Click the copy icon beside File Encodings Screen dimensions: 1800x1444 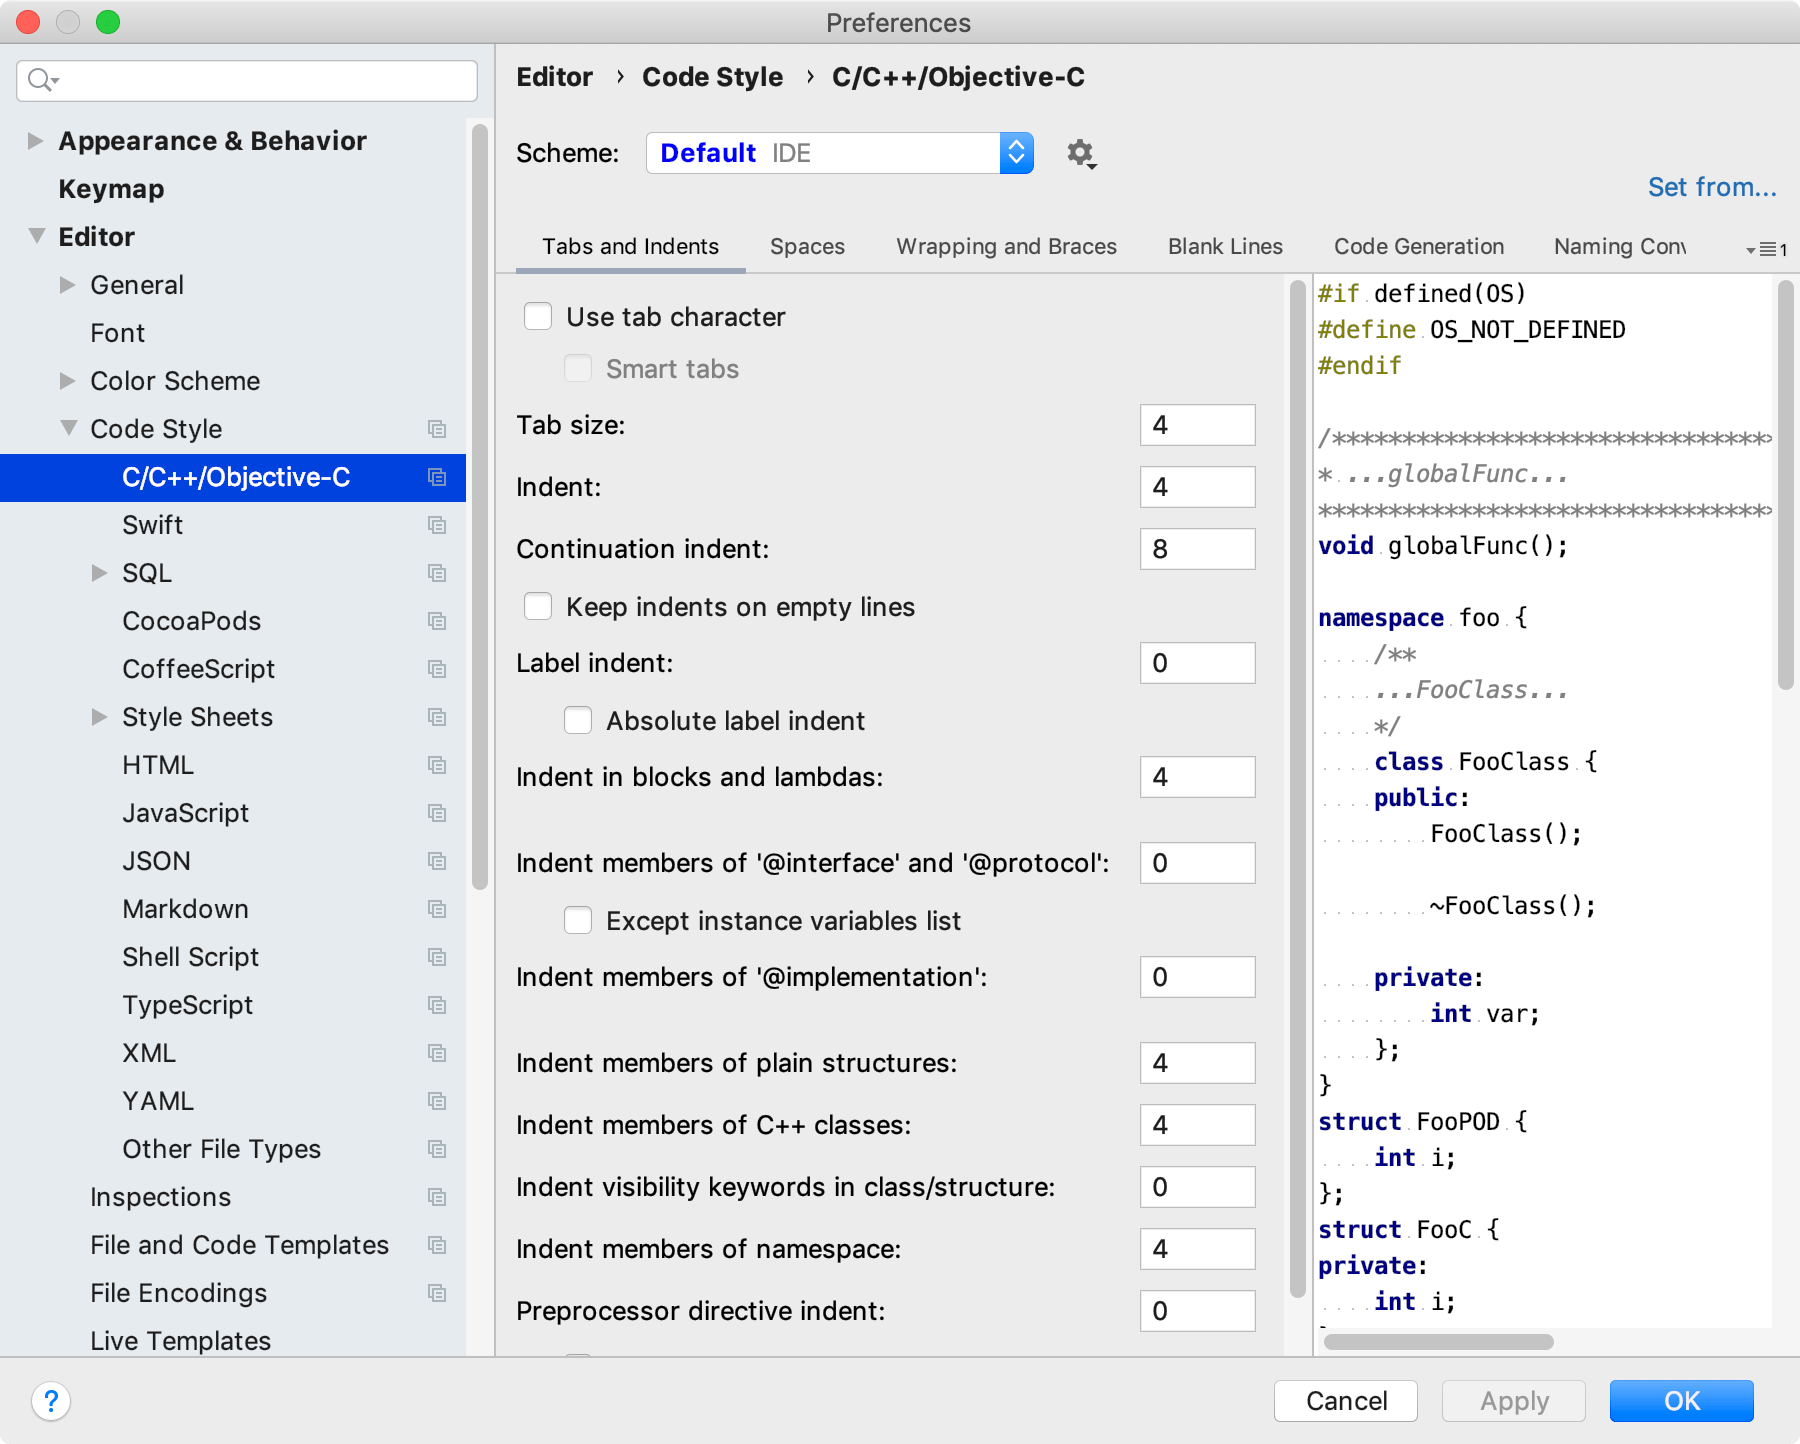click(x=437, y=1293)
